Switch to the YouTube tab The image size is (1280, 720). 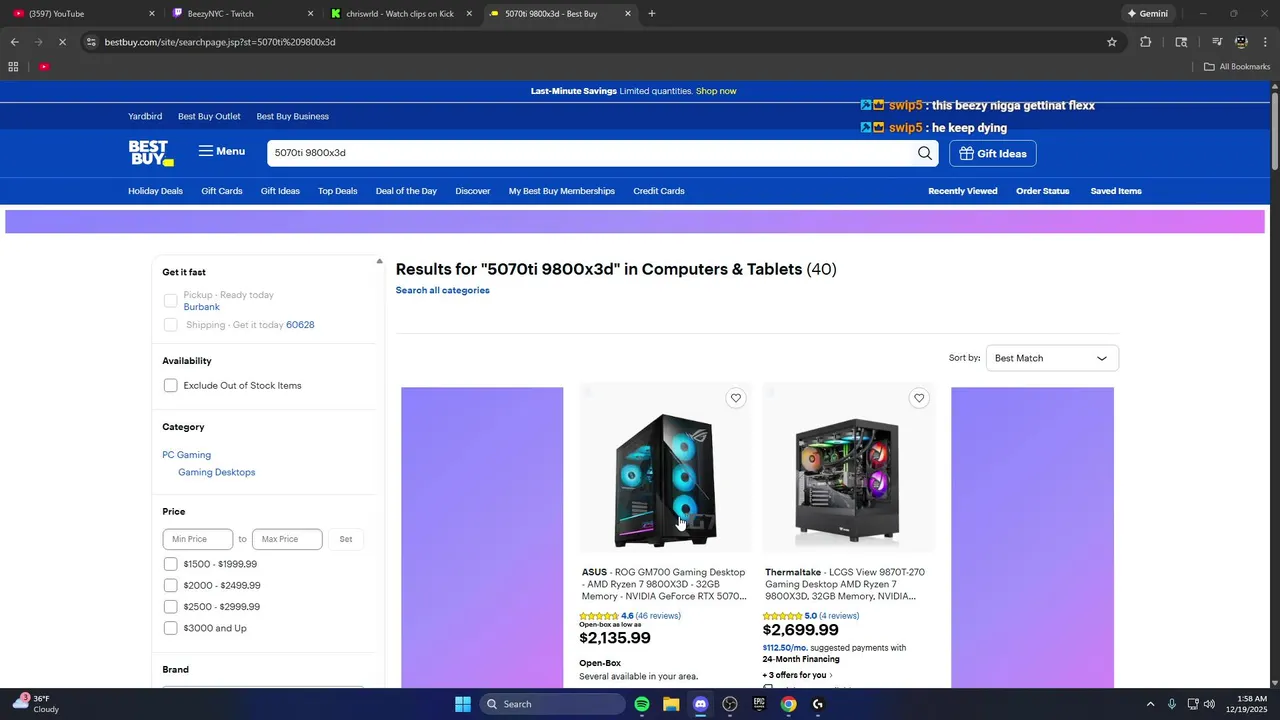click(83, 14)
